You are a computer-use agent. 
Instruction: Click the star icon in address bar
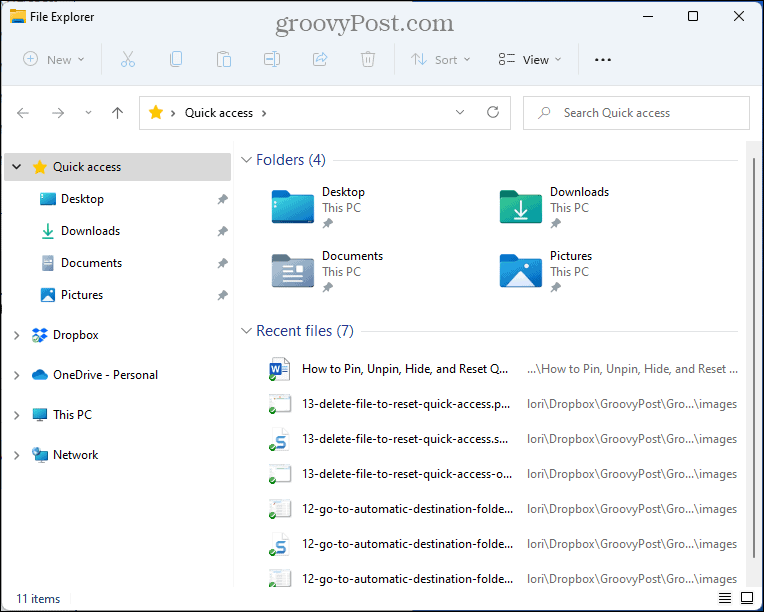(155, 113)
